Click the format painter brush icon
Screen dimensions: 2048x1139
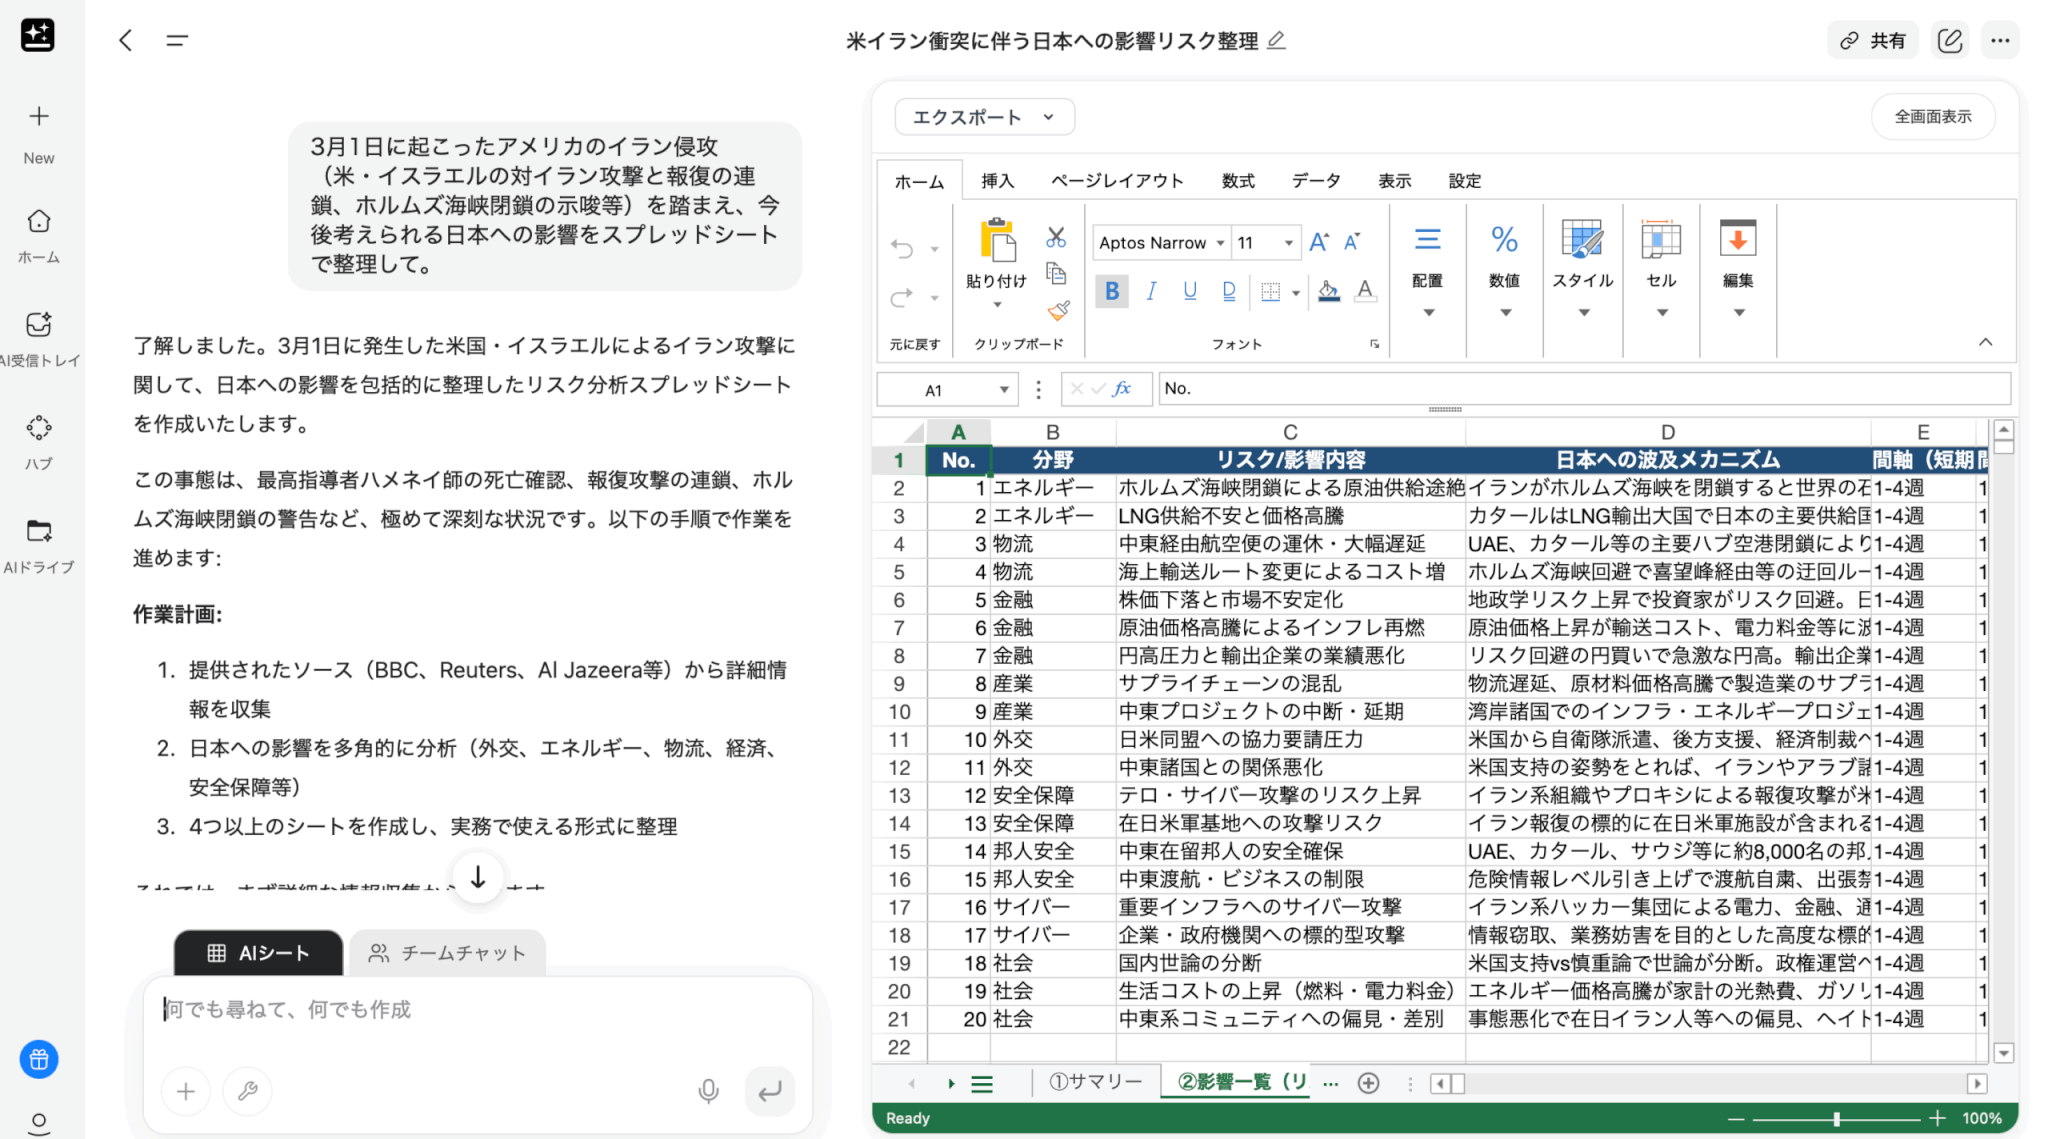[1058, 311]
